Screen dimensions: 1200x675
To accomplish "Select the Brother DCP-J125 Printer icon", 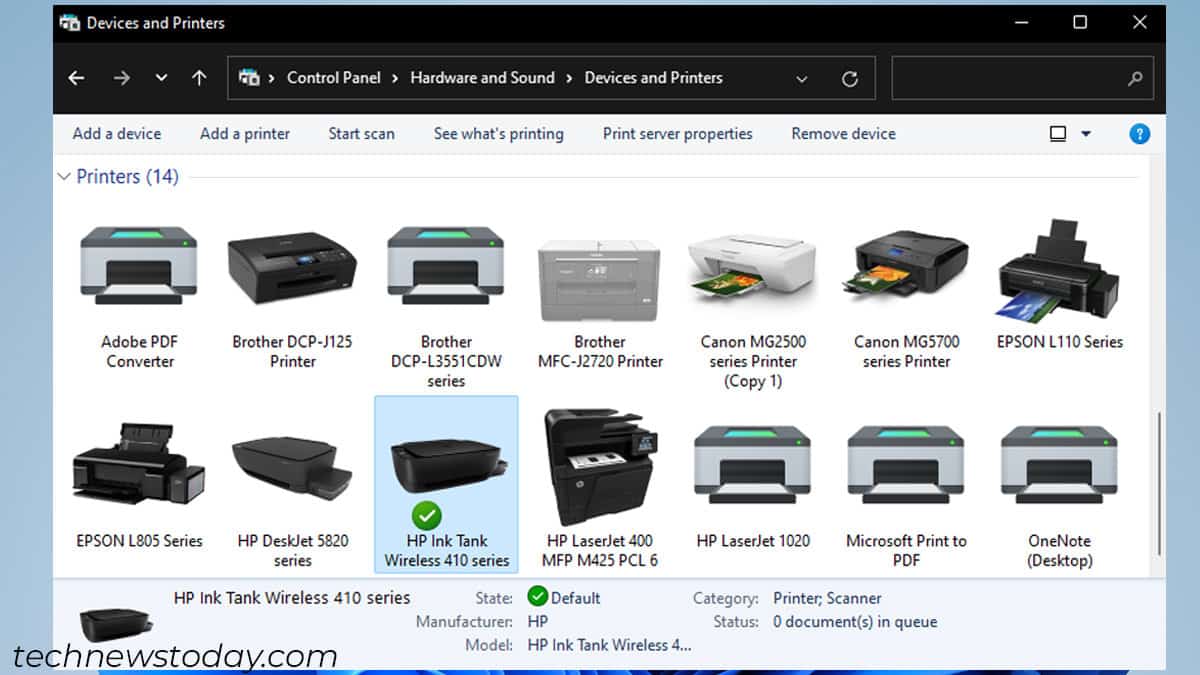I will tap(292, 267).
